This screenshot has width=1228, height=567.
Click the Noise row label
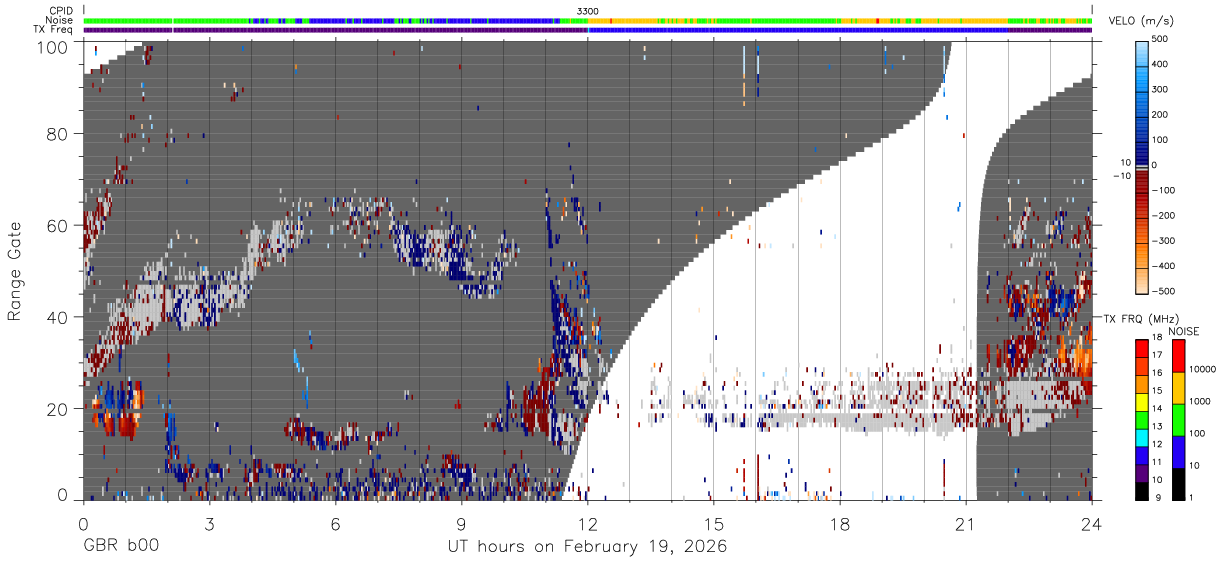pos(61,20)
